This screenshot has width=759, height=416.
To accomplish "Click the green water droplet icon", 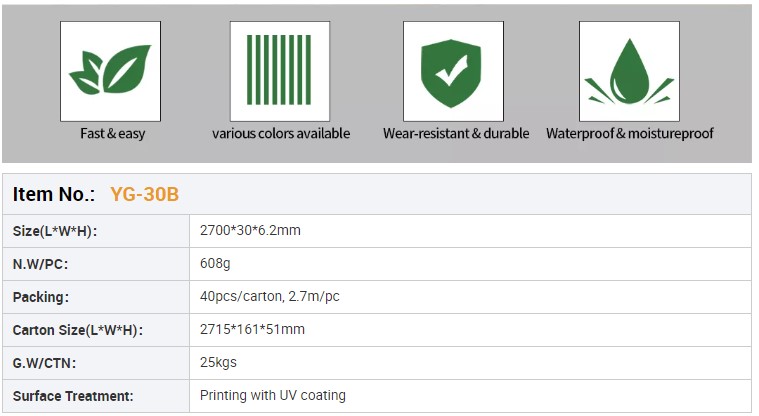I will click(x=629, y=71).
